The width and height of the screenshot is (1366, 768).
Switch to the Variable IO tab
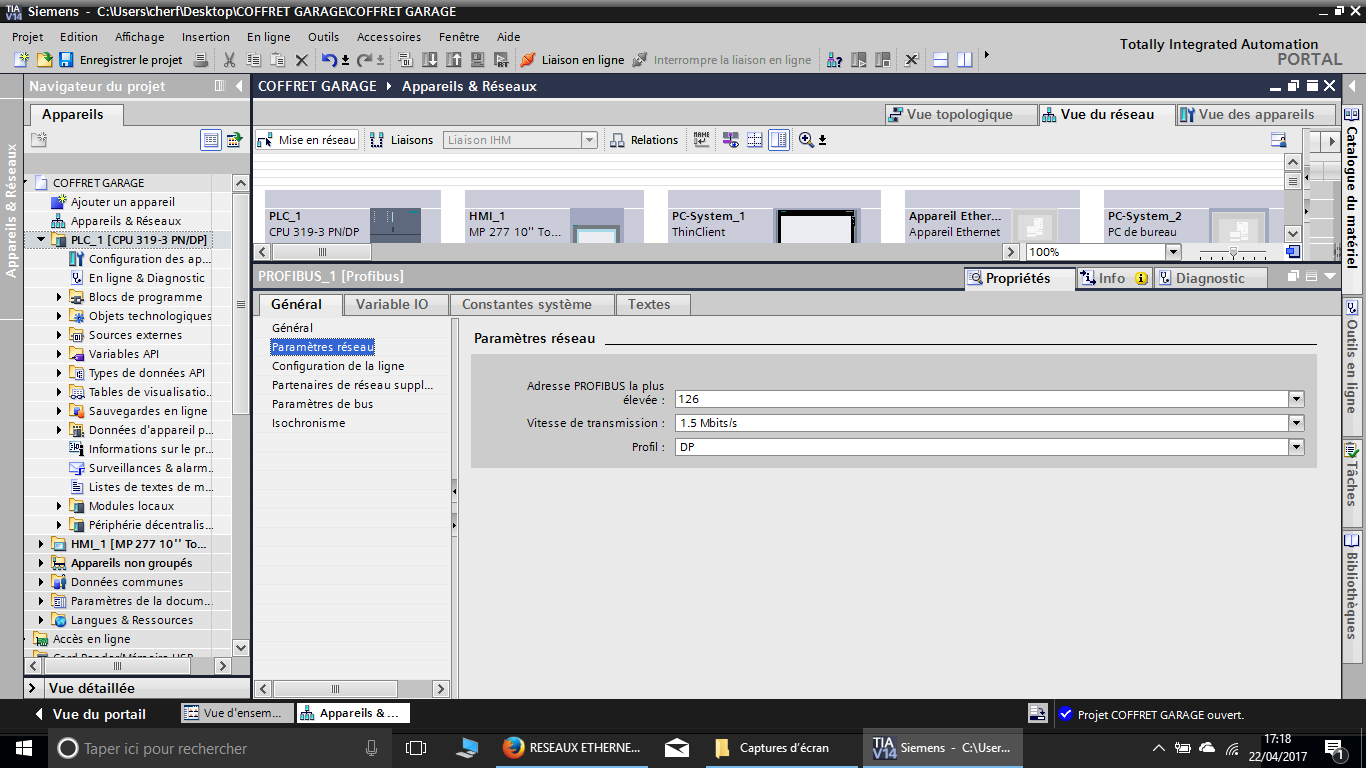(x=392, y=304)
